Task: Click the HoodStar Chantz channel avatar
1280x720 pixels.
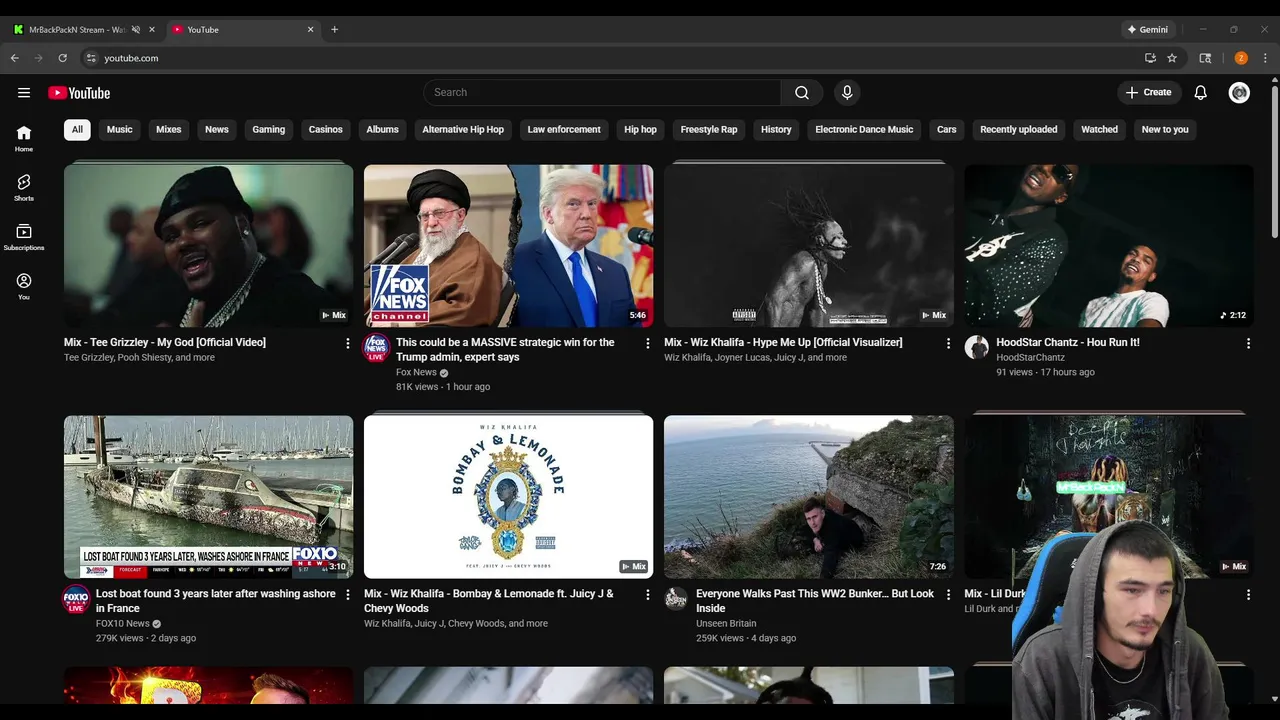Action: coord(976,348)
